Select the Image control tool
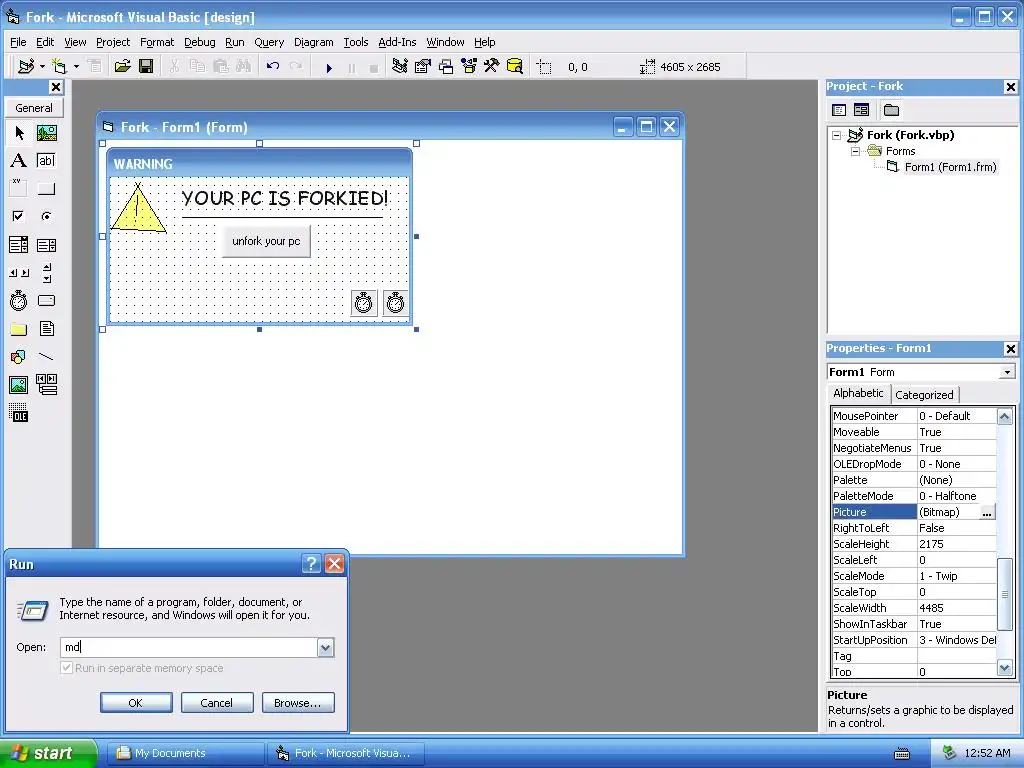The width and height of the screenshot is (1024, 768). click(19, 385)
